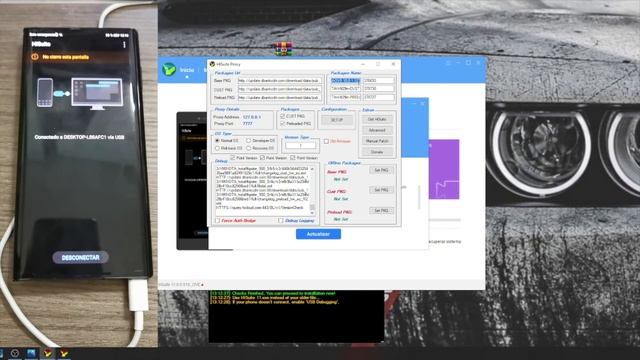Click the 'recuperar sistema' text in HiSuite
The height and width of the screenshot is (360, 640).
[x=445, y=242]
